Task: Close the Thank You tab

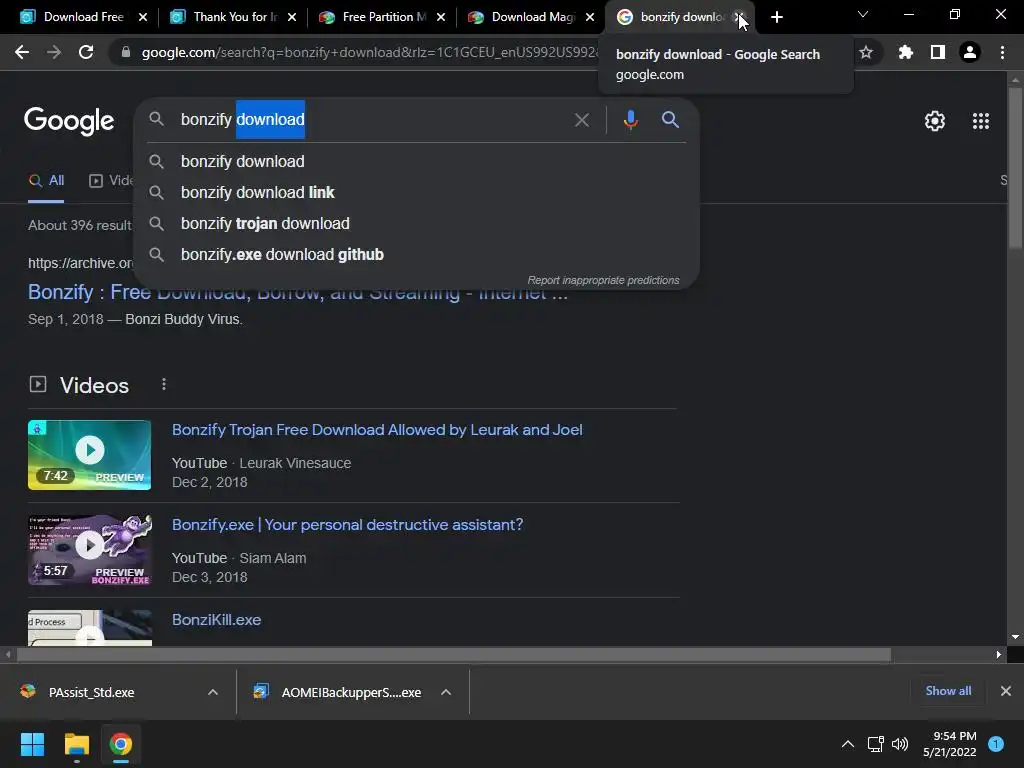Action: coord(292,18)
